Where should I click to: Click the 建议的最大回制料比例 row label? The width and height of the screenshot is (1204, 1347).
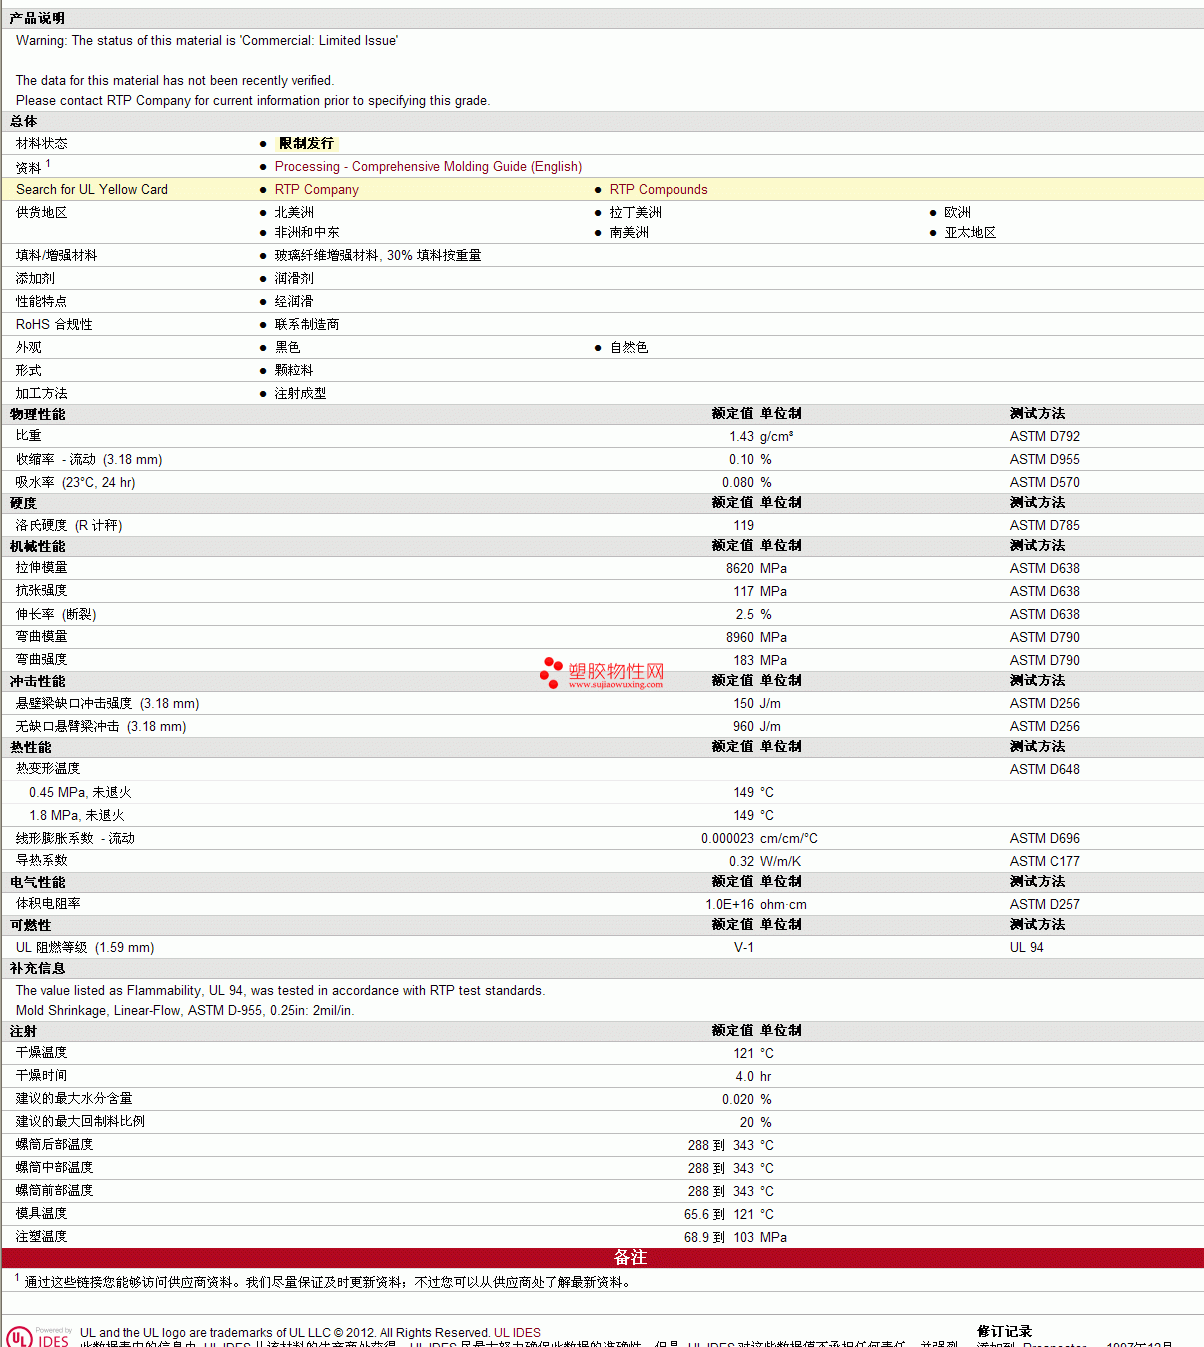80,1122
